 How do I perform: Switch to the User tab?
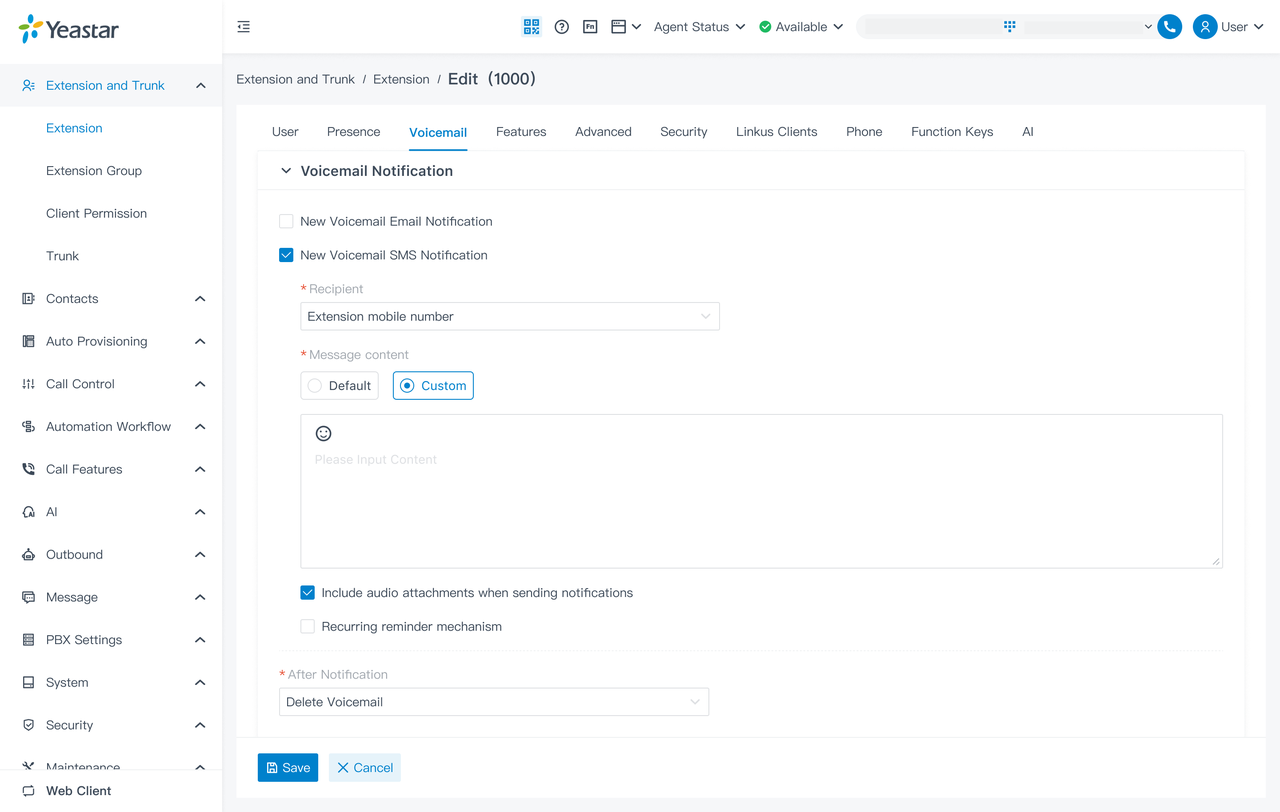285,132
